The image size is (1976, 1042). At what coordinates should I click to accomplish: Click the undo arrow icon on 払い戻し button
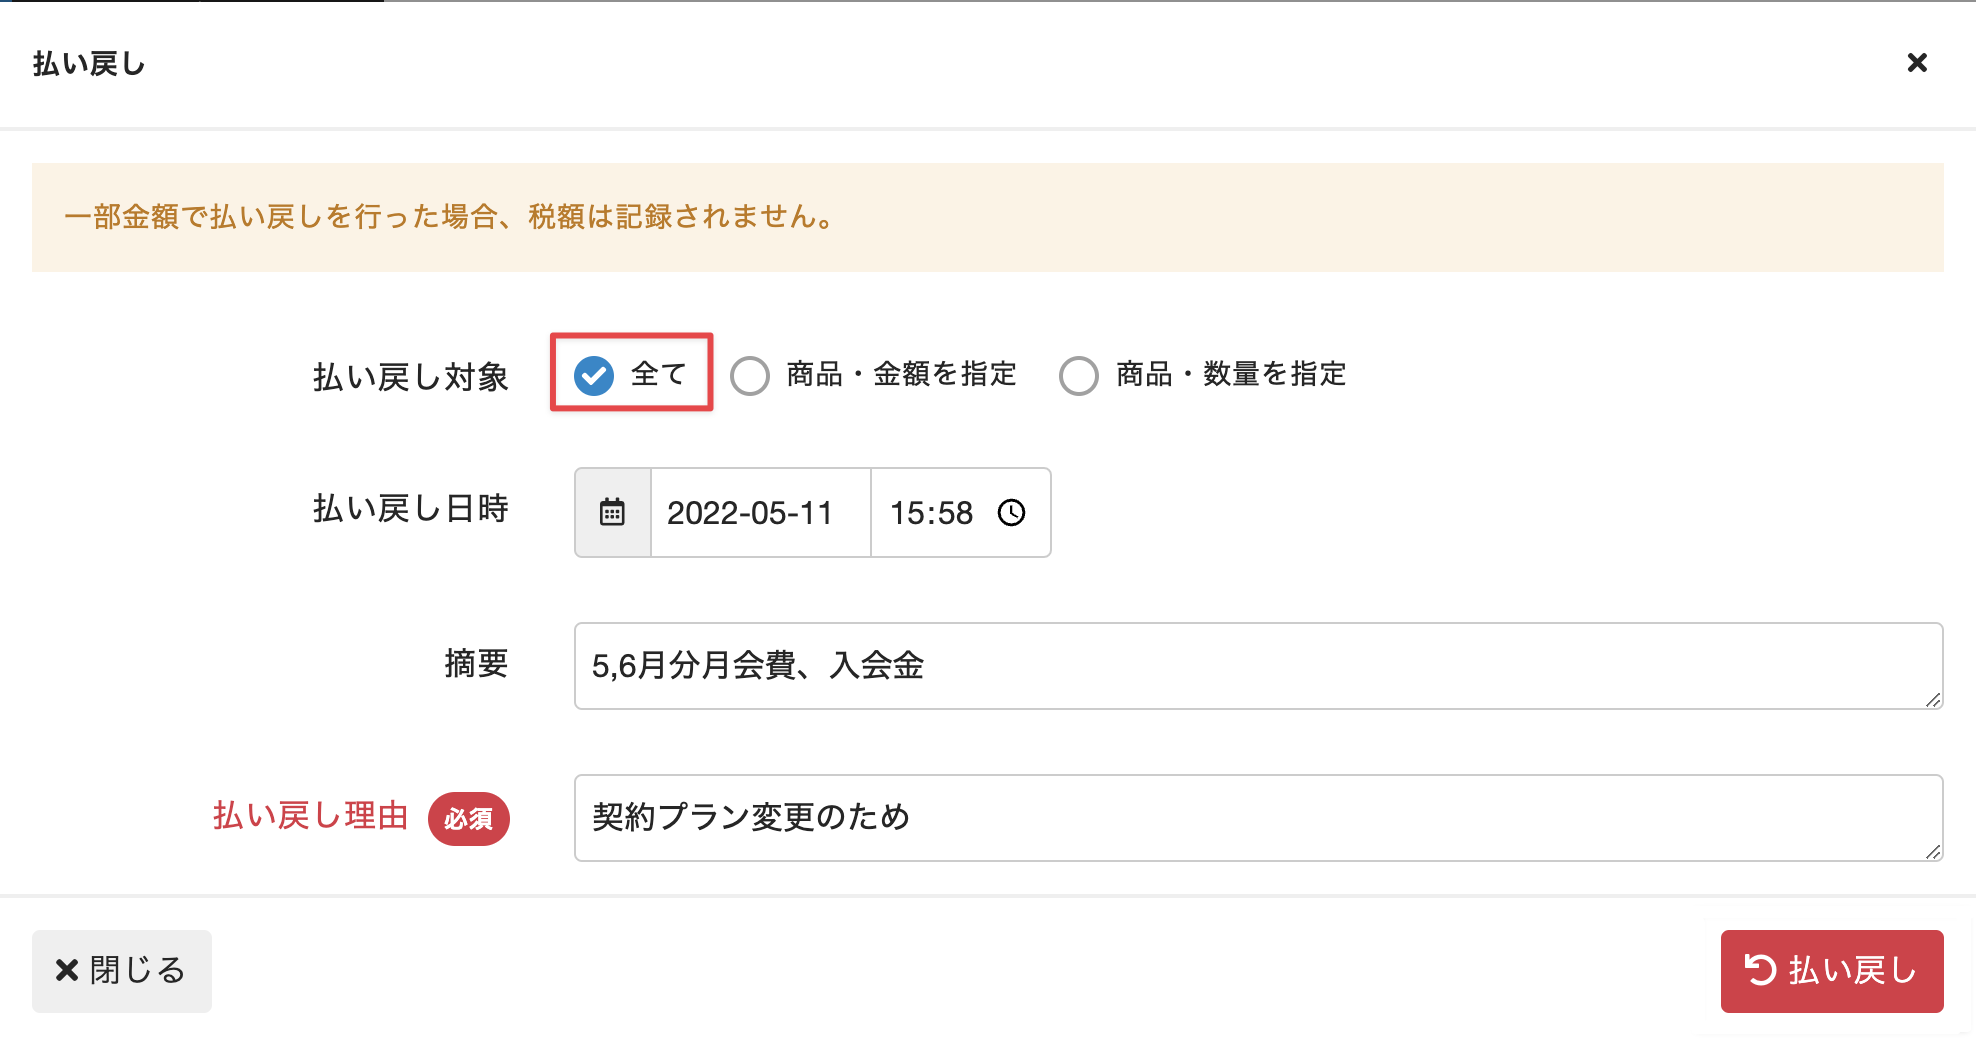(x=1760, y=970)
